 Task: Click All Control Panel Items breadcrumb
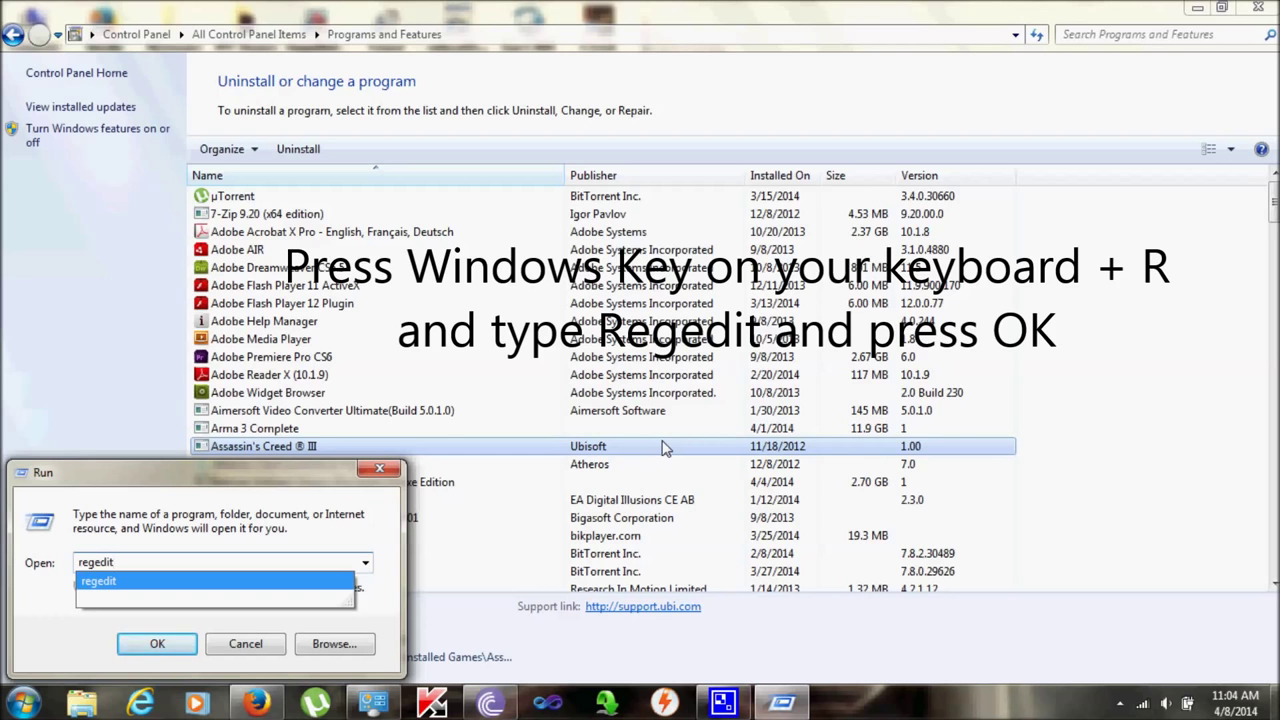[249, 34]
